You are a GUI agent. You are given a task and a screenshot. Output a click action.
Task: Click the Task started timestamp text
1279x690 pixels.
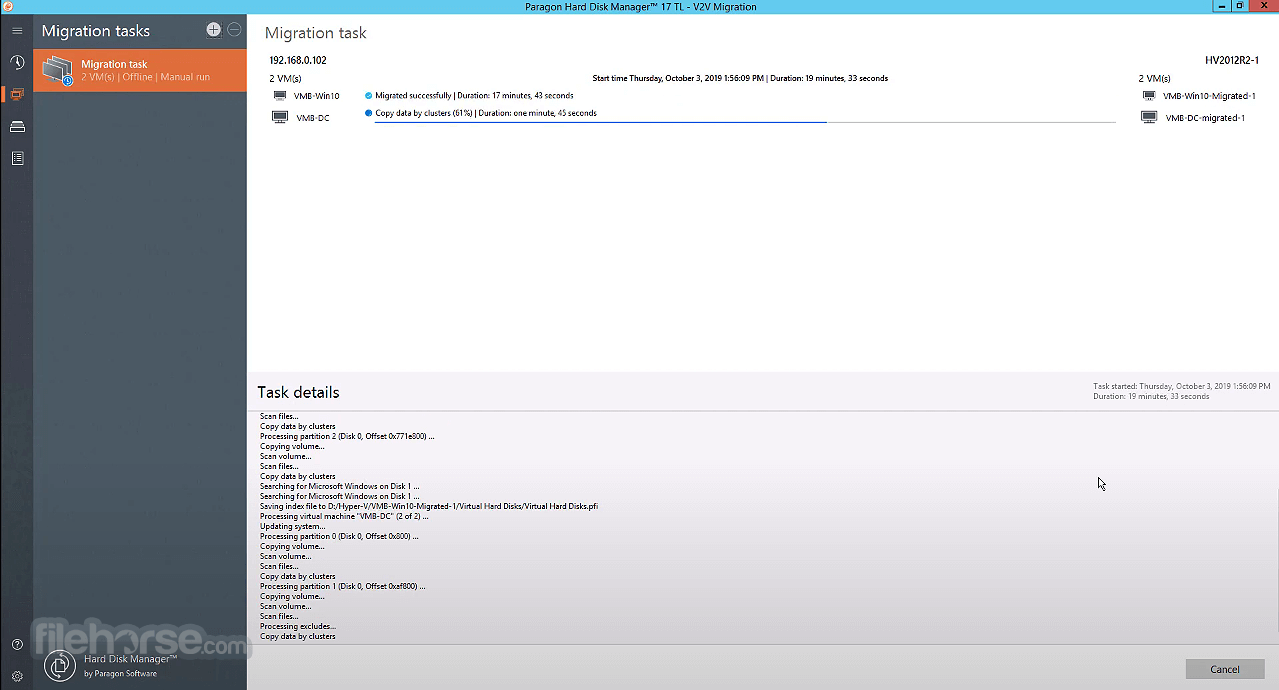click(x=1182, y=386)
